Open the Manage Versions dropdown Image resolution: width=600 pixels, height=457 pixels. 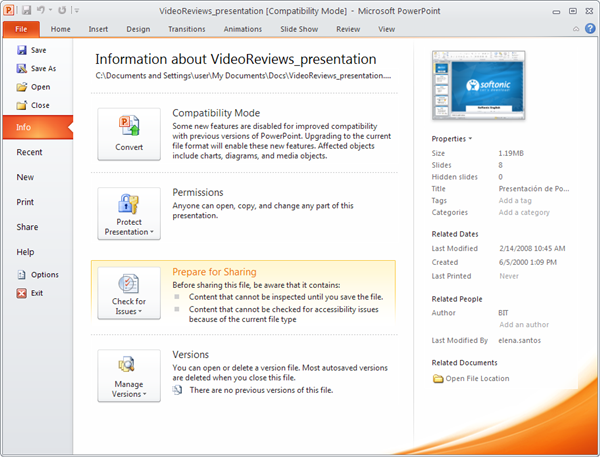129,376
